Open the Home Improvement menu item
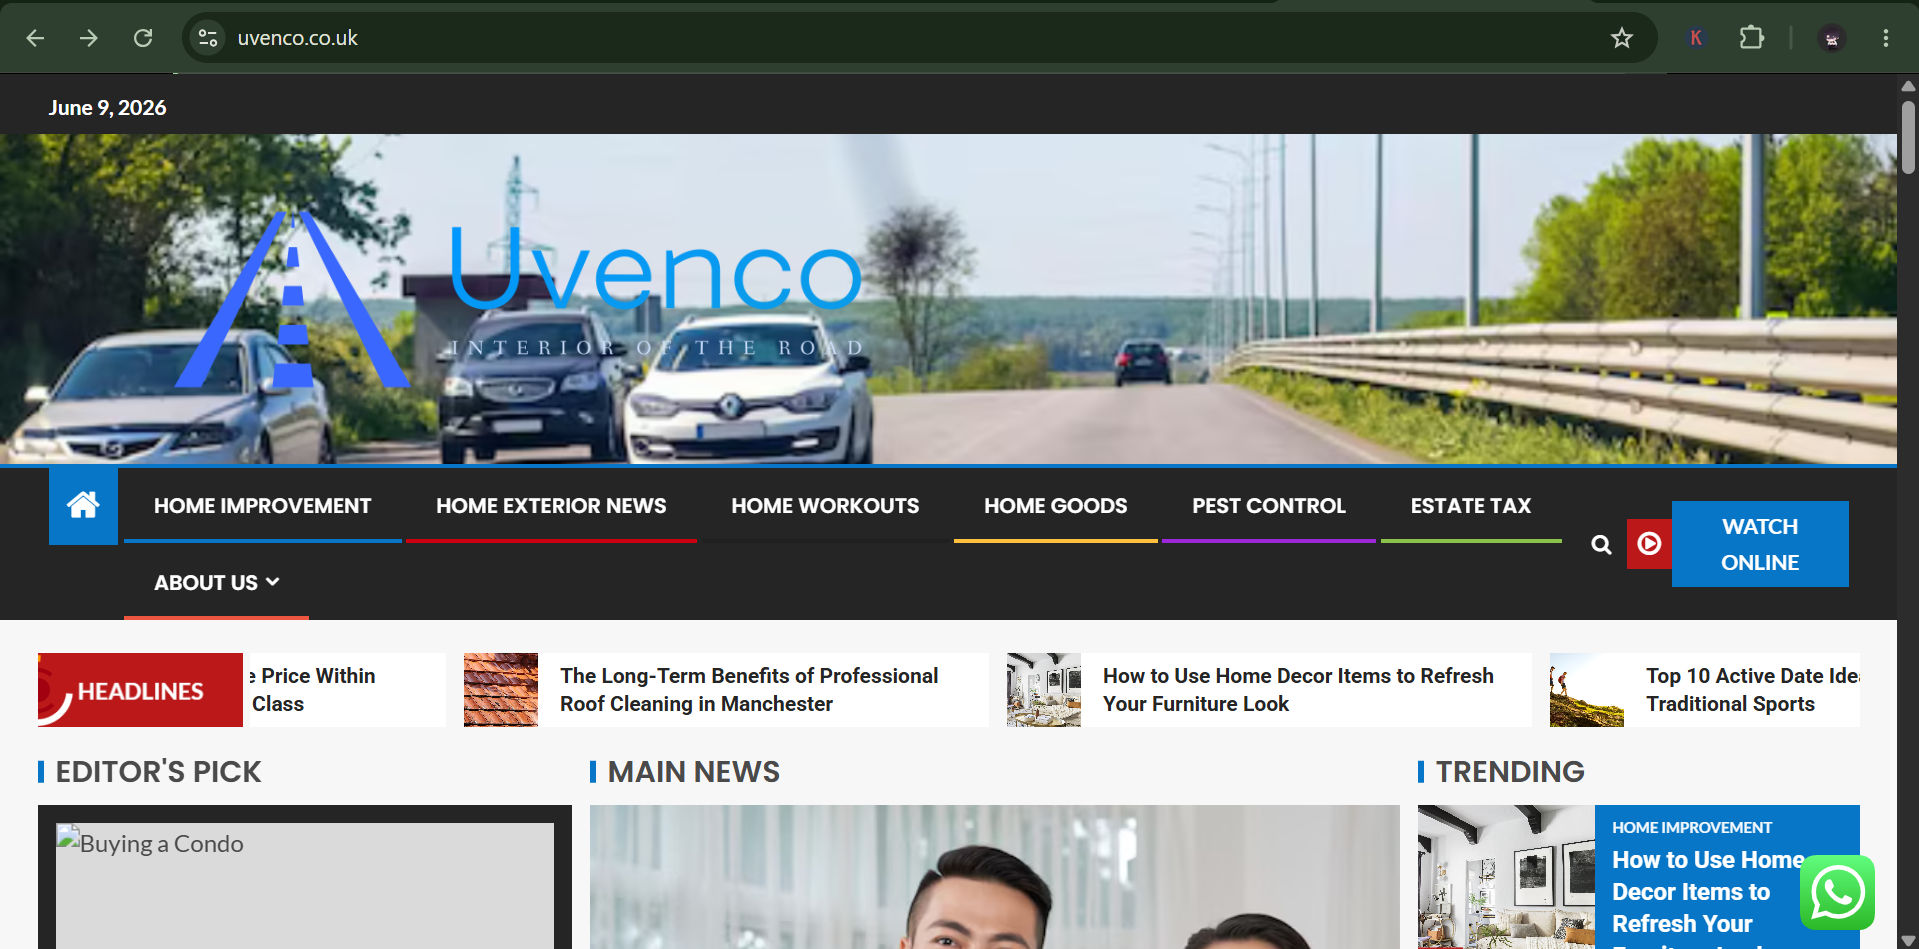The width and height of the screenshot is (1919, 949). coord(262,506)
